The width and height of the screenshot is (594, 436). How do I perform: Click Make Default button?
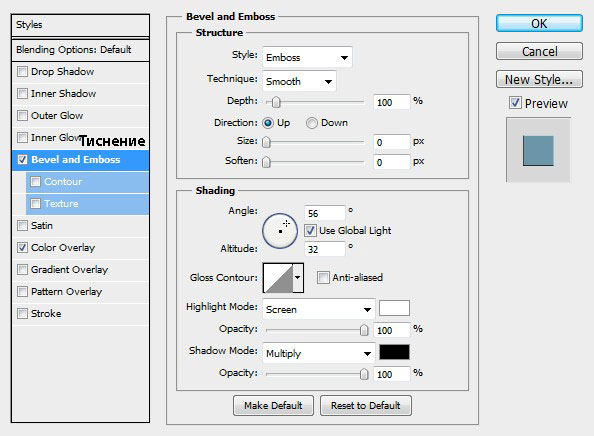click(273, 406)
